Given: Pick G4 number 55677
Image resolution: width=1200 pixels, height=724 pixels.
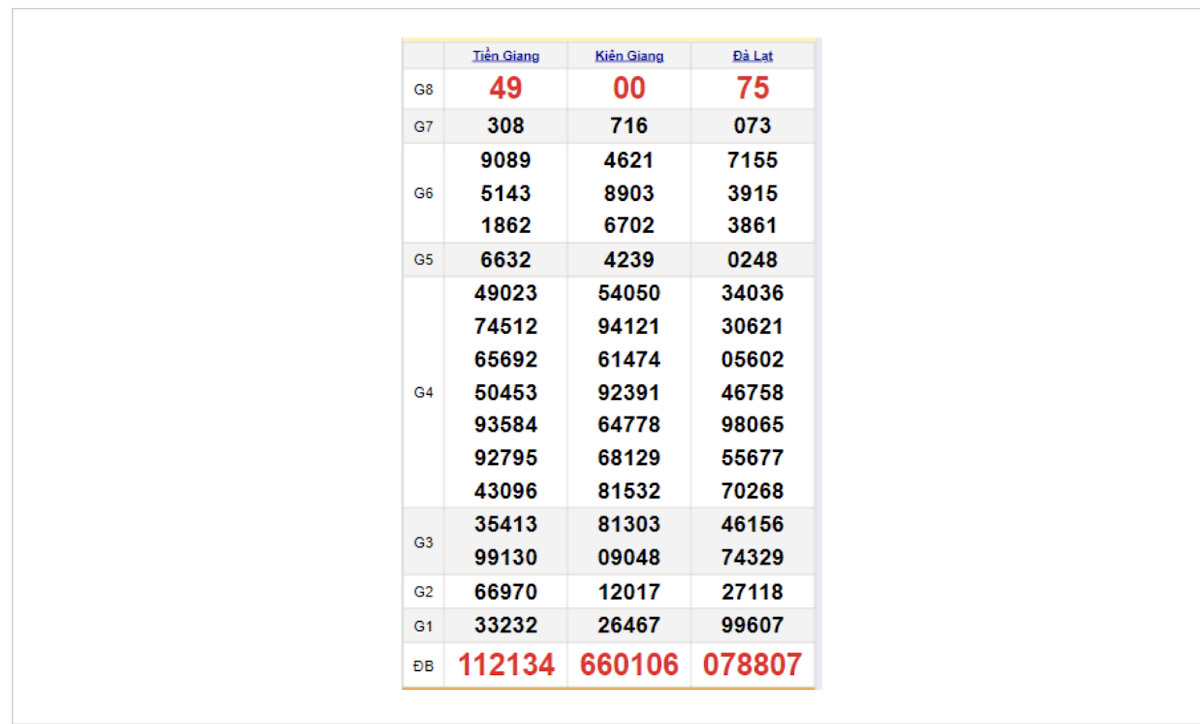Looking at the screenshot, I should pyautogui.click(x=752, y=457).
